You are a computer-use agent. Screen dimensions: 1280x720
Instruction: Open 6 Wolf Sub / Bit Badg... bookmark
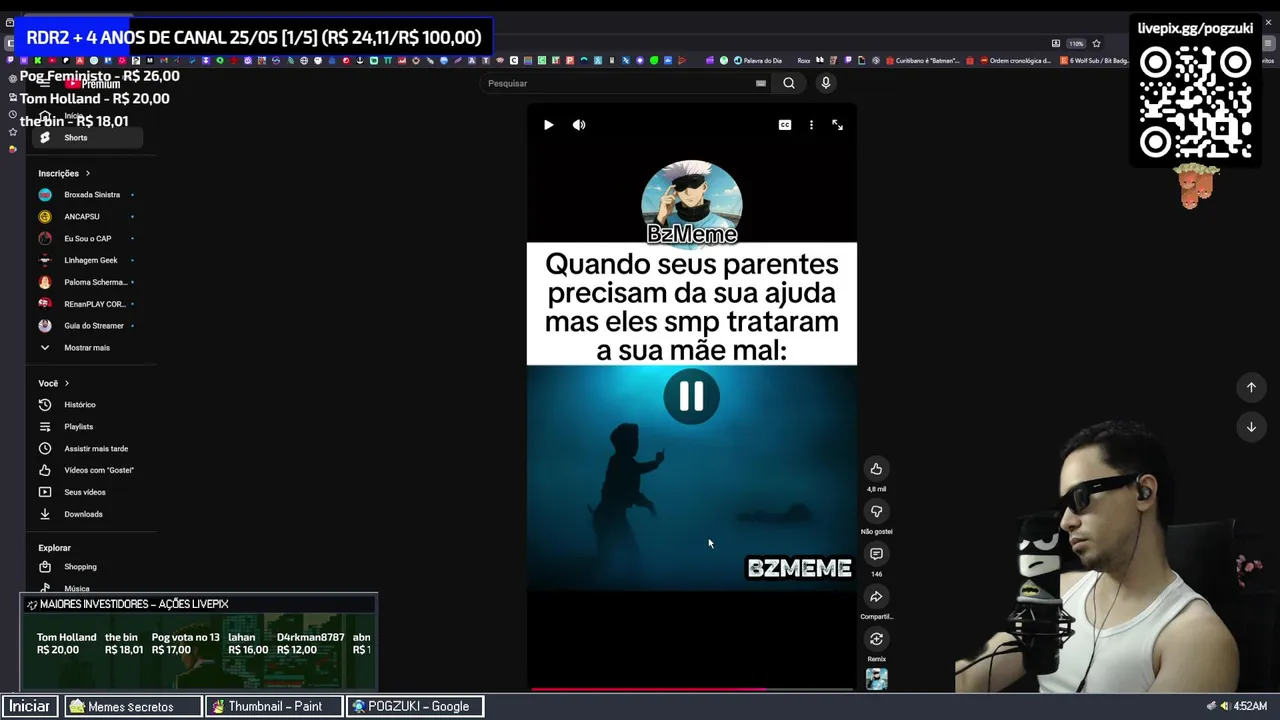coord(1095,61)
